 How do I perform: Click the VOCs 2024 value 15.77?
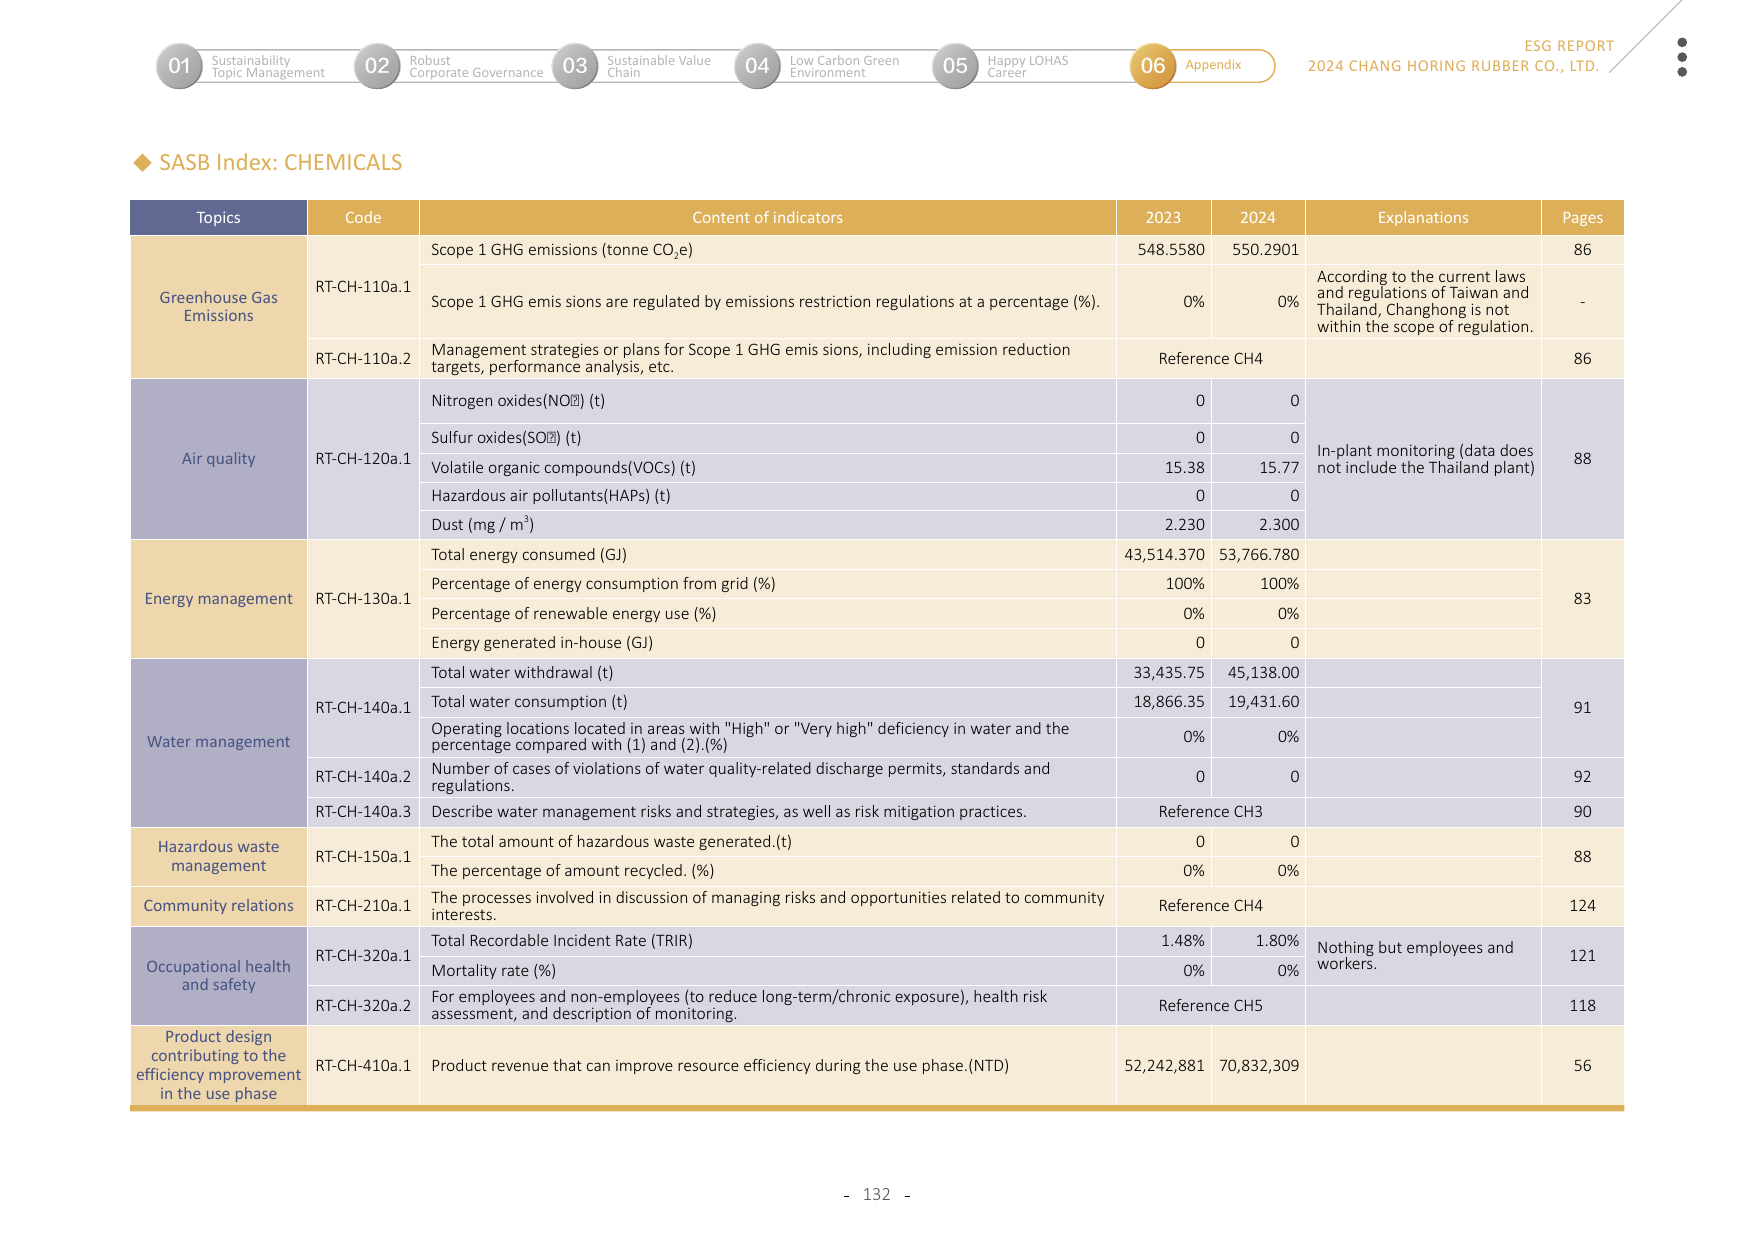pyautogui.click(x=1279, y=468)
